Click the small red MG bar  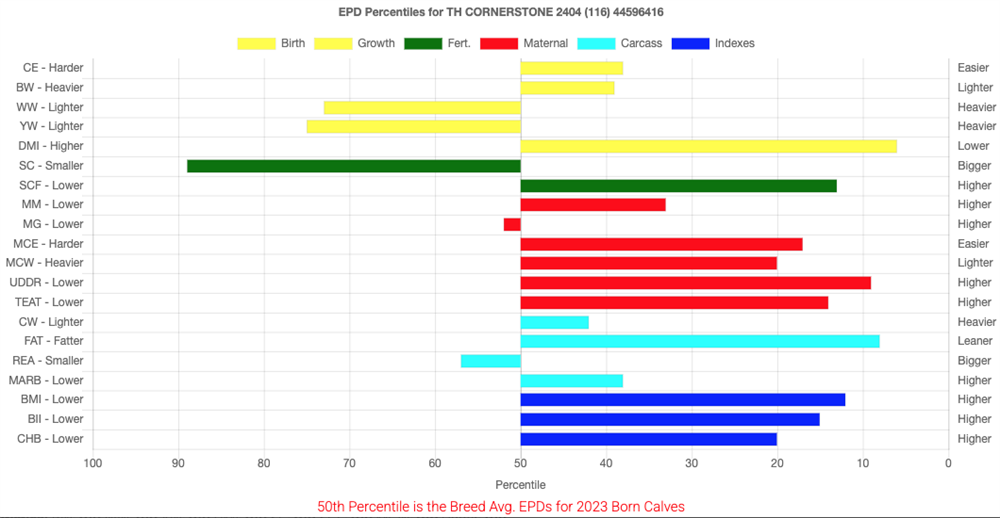tap(512, 224)
